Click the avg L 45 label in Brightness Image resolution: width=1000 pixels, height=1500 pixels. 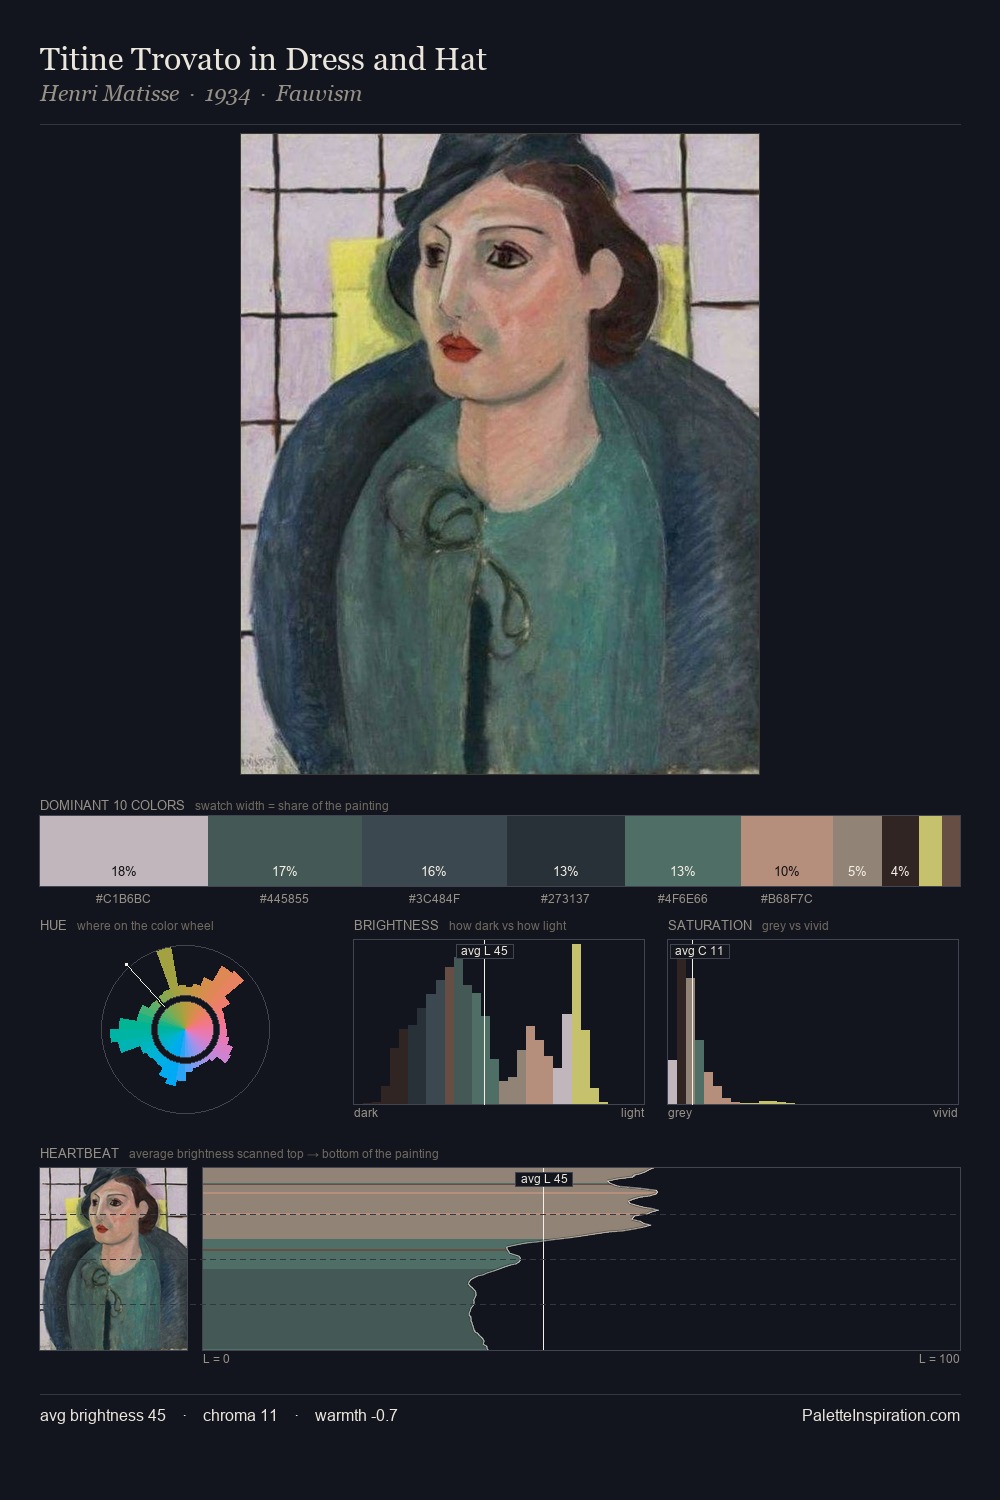[484, 951]
